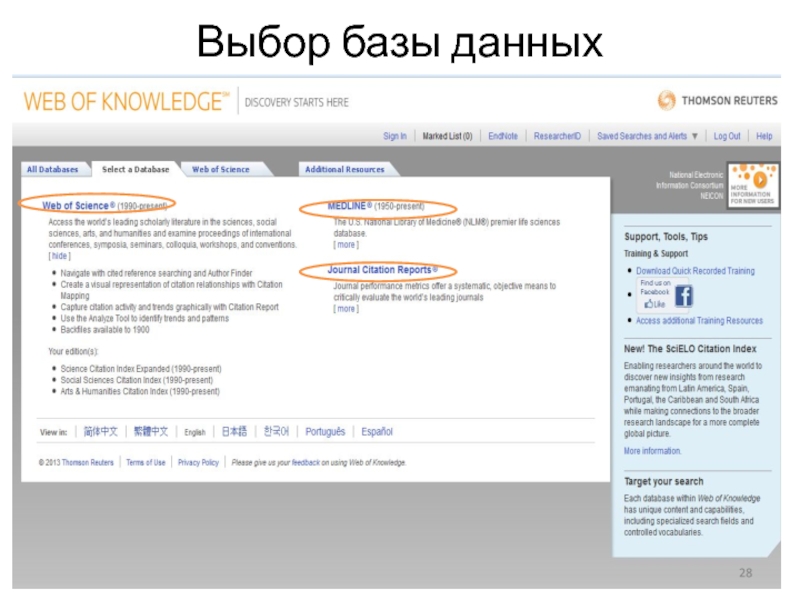800x600 pixels.
Task: Open the MEDLINE database link
Action: click(349, 206)
